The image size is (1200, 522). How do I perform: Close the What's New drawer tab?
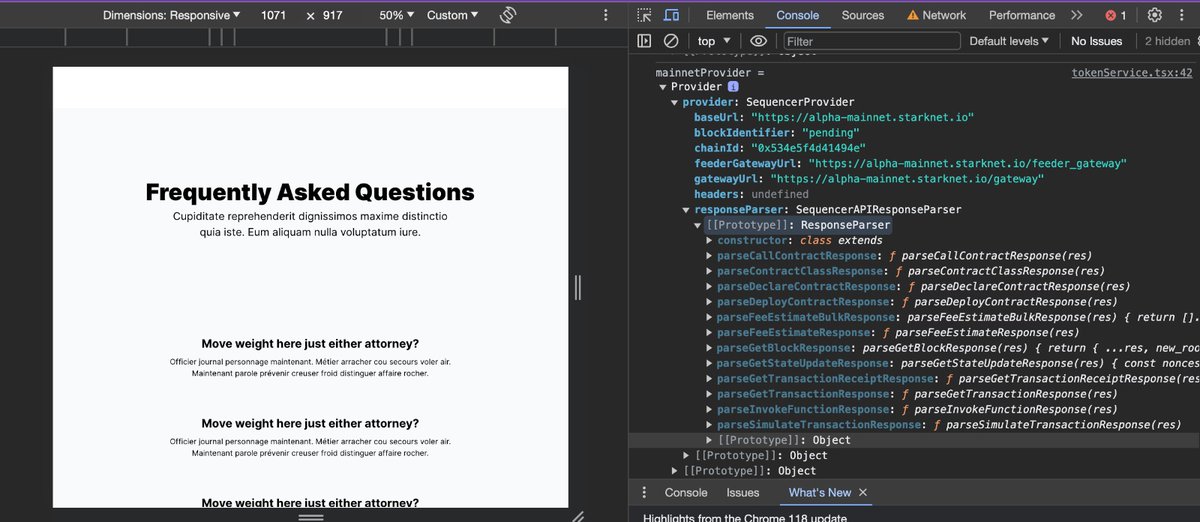pyautogui.click(x=863, y=492)
